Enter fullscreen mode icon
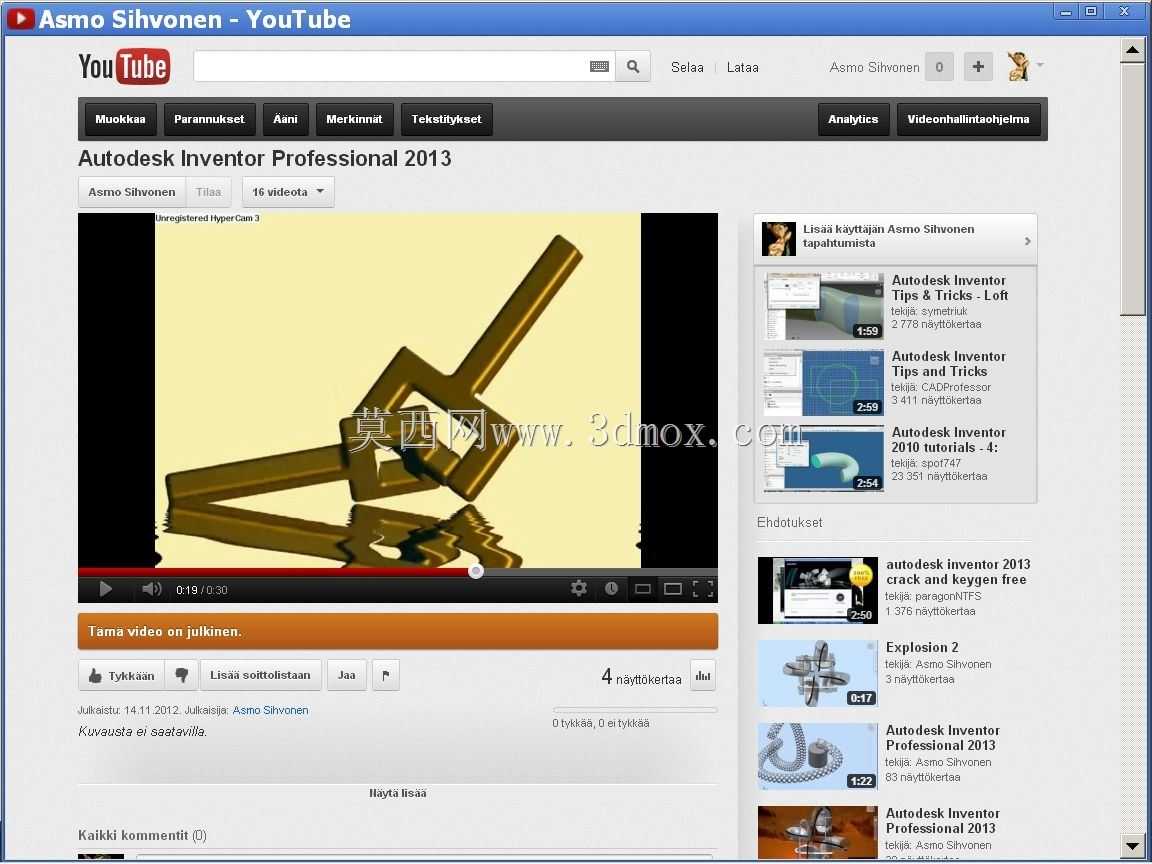1152x864 pixels. coord(703,589)
